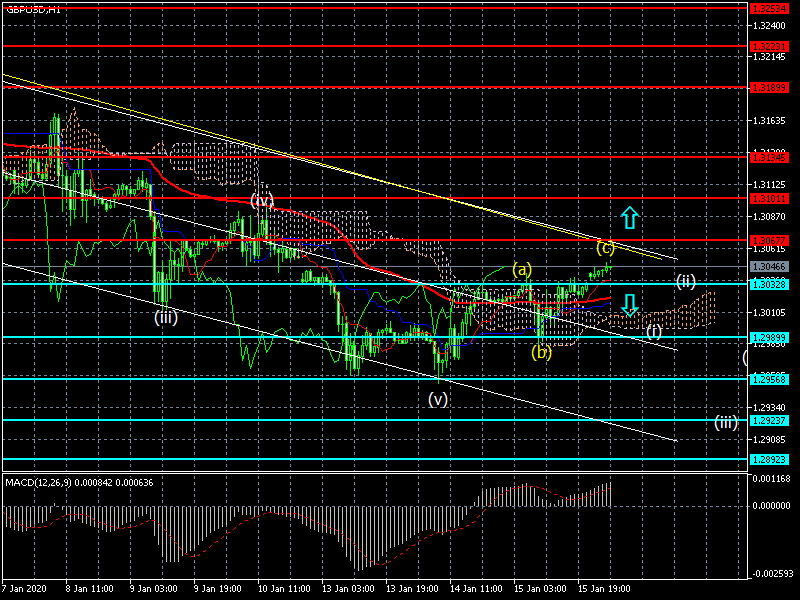Click the 1.30328 cyan price level tag
This screenshot has width=800, height=600.
(x=769, y=284)
